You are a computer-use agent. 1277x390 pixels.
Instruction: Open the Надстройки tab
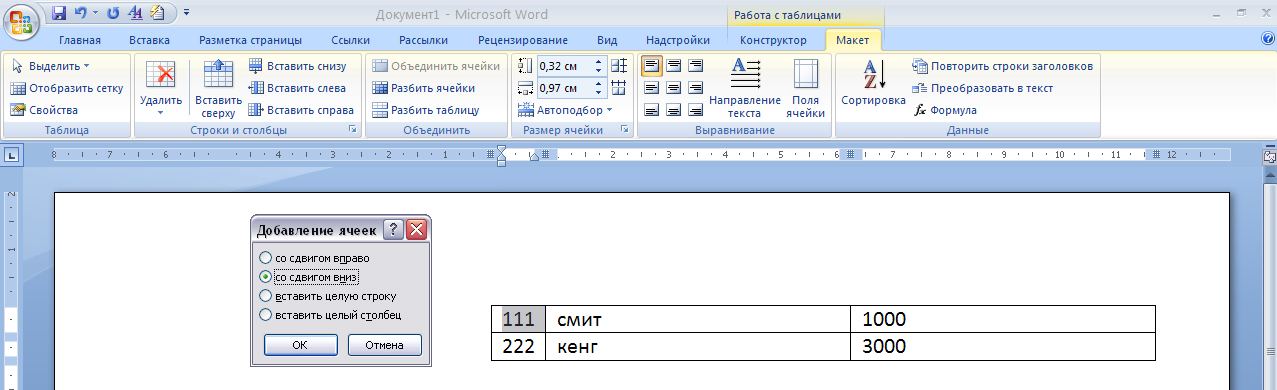678,40
